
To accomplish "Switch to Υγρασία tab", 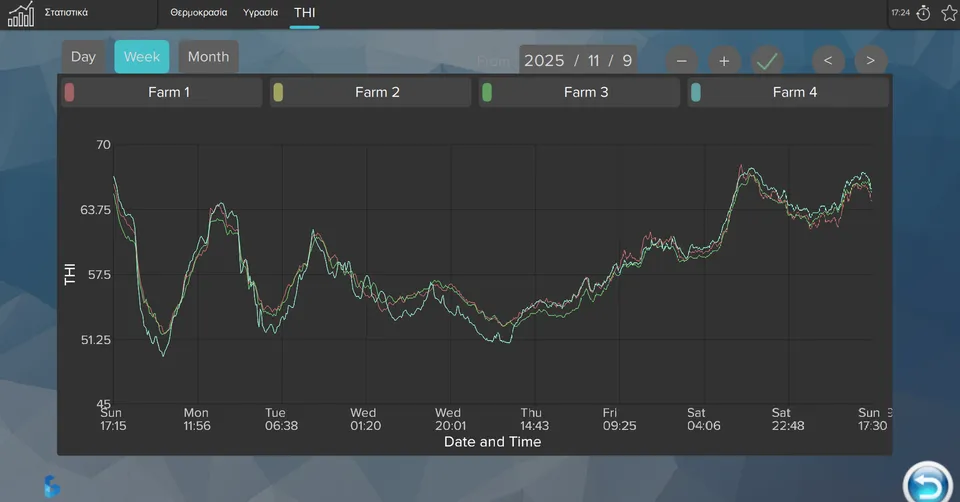I will click(260, 12).
